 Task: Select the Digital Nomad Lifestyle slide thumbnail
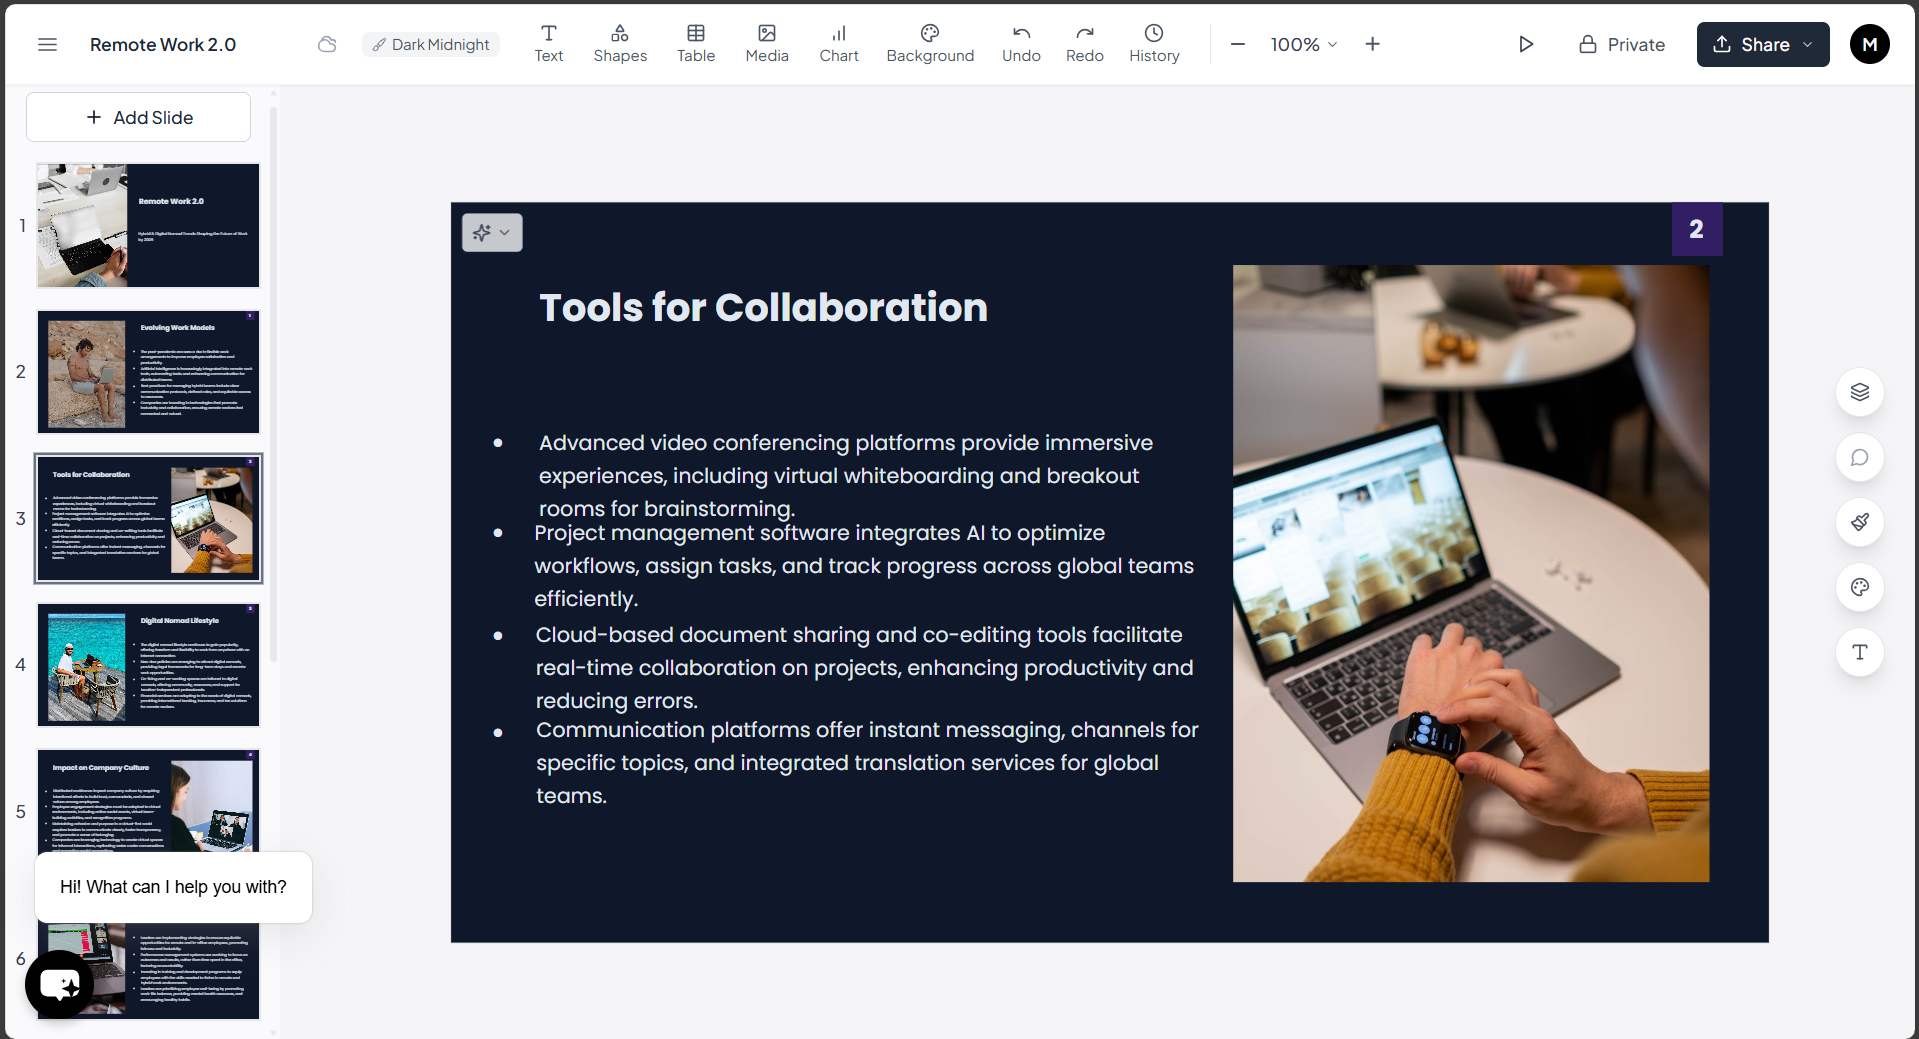click(x=148, y=665)
